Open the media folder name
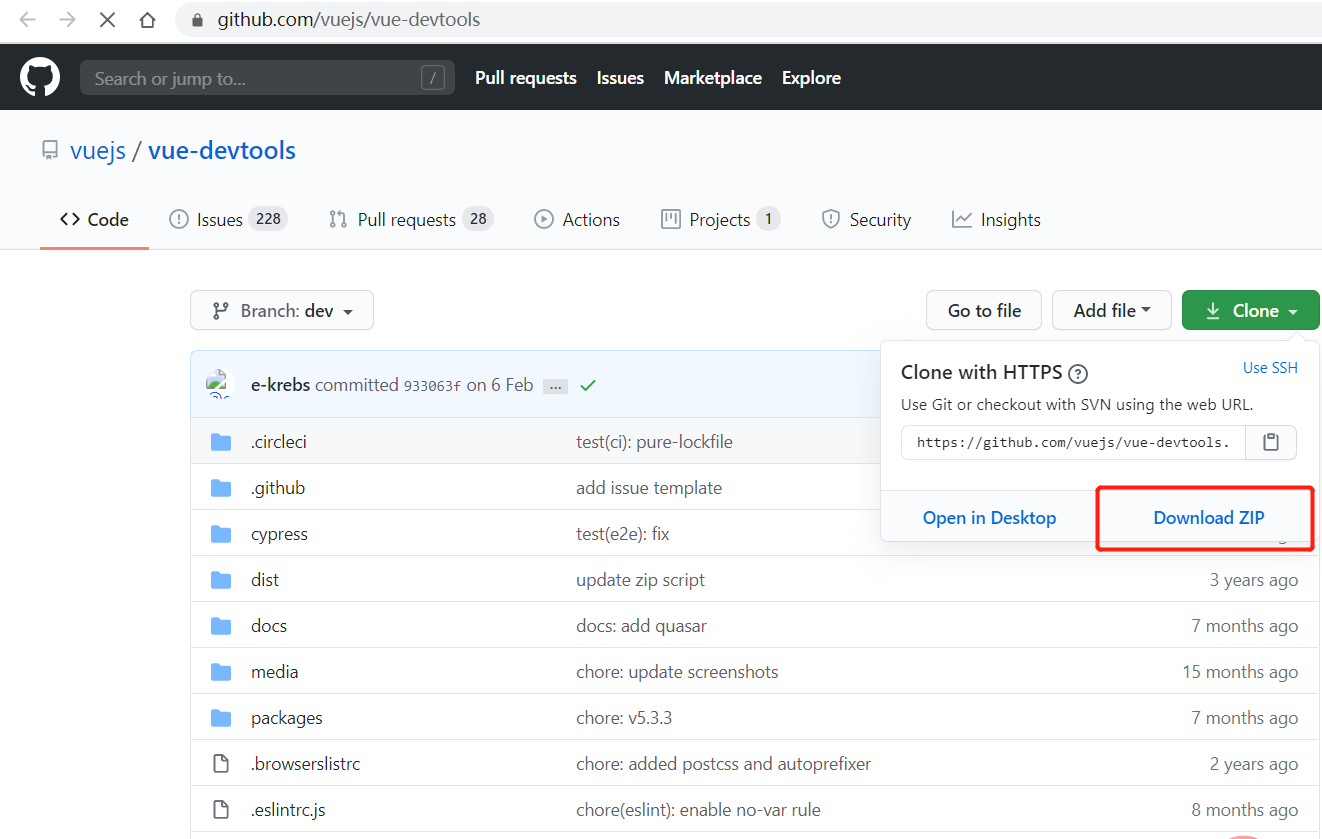 274,672
